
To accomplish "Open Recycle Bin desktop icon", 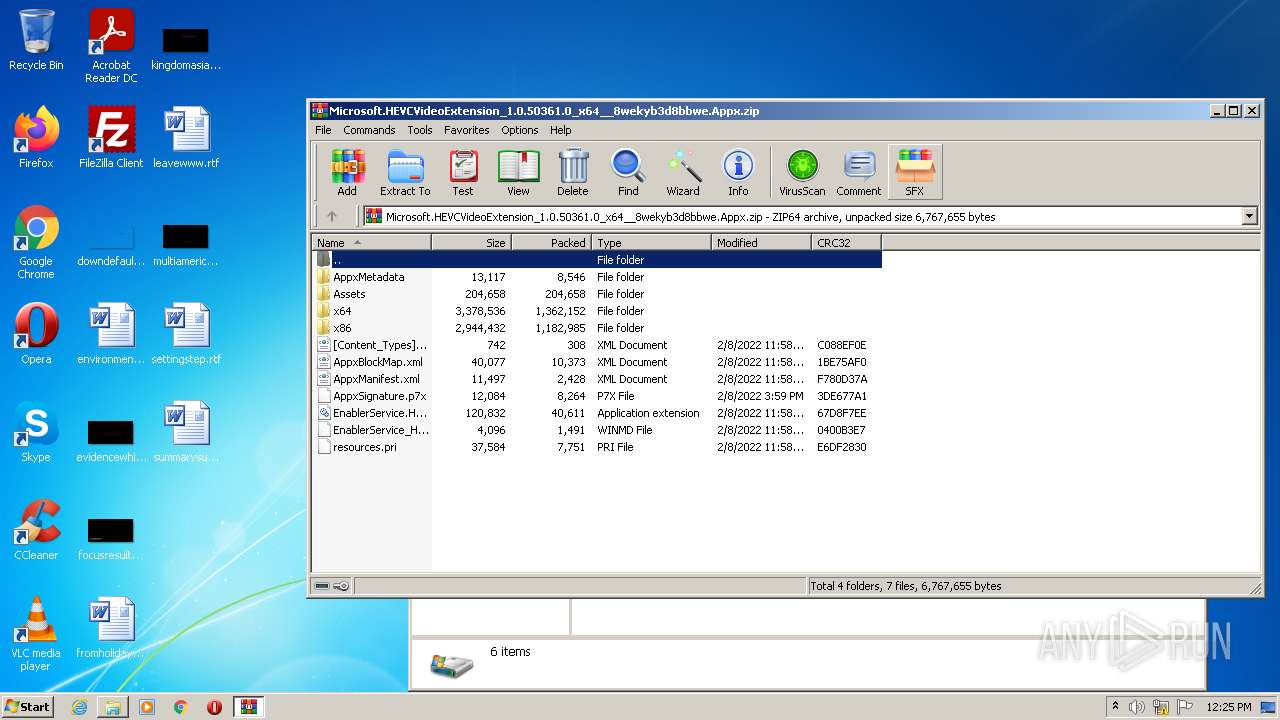I will coord(36,40).
